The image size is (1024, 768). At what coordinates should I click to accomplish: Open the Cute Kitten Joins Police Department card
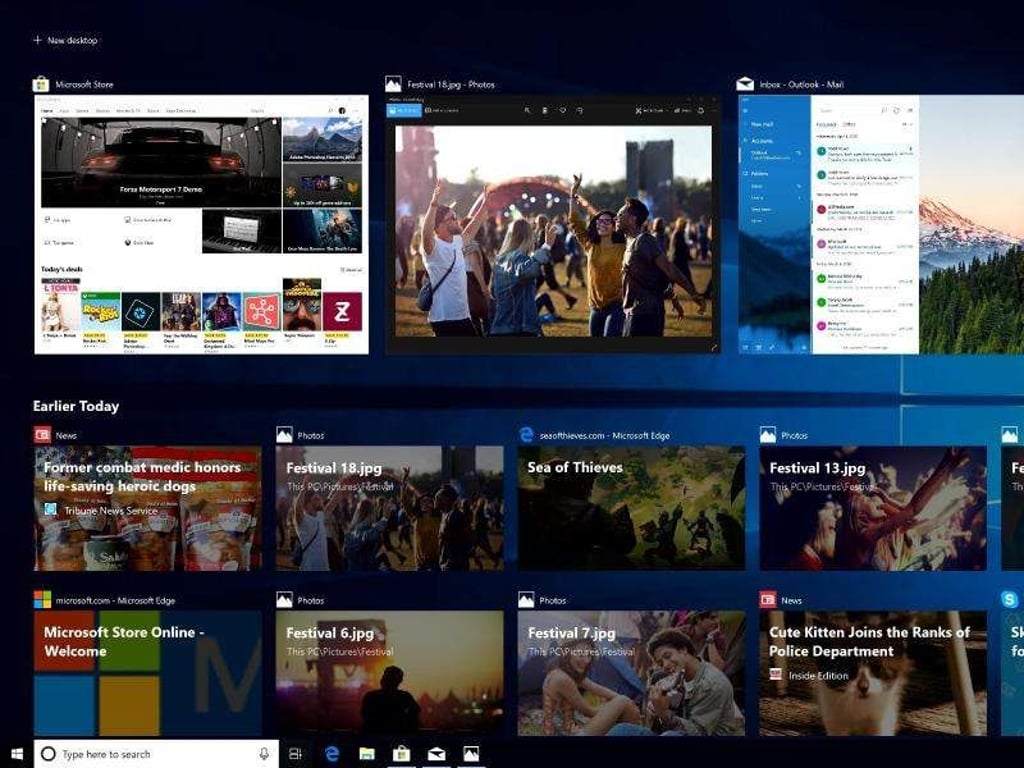(873, 673)
